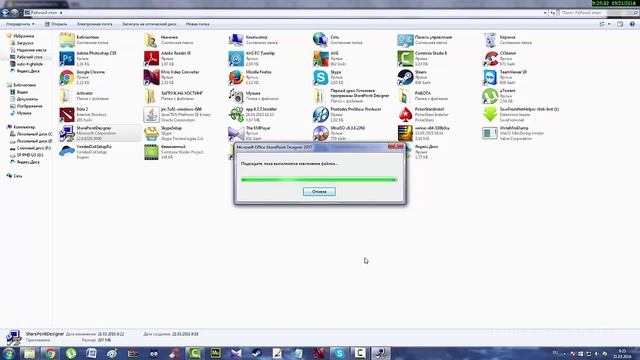Select the UltraISO shortcut icon
The height and width of the screenshot is (360, 640).
tap(320, 133)
